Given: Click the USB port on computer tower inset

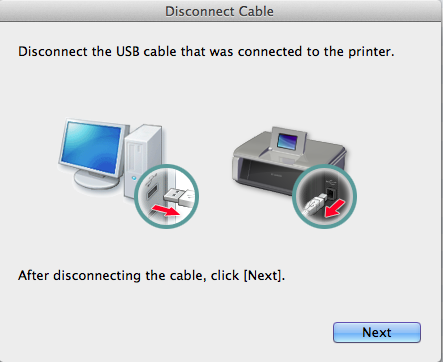Looking at the screenshot, I should [x=152, y=192].
